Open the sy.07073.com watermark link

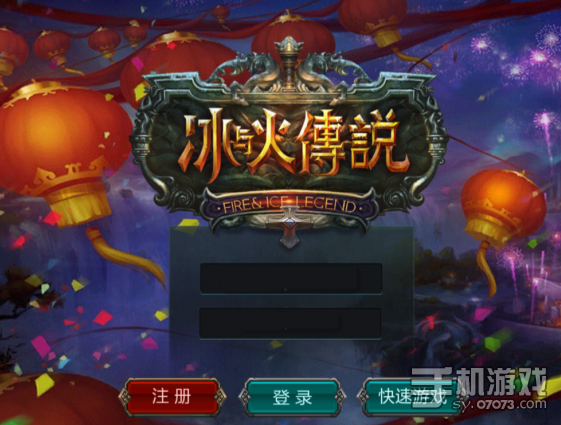coord(499,404)
